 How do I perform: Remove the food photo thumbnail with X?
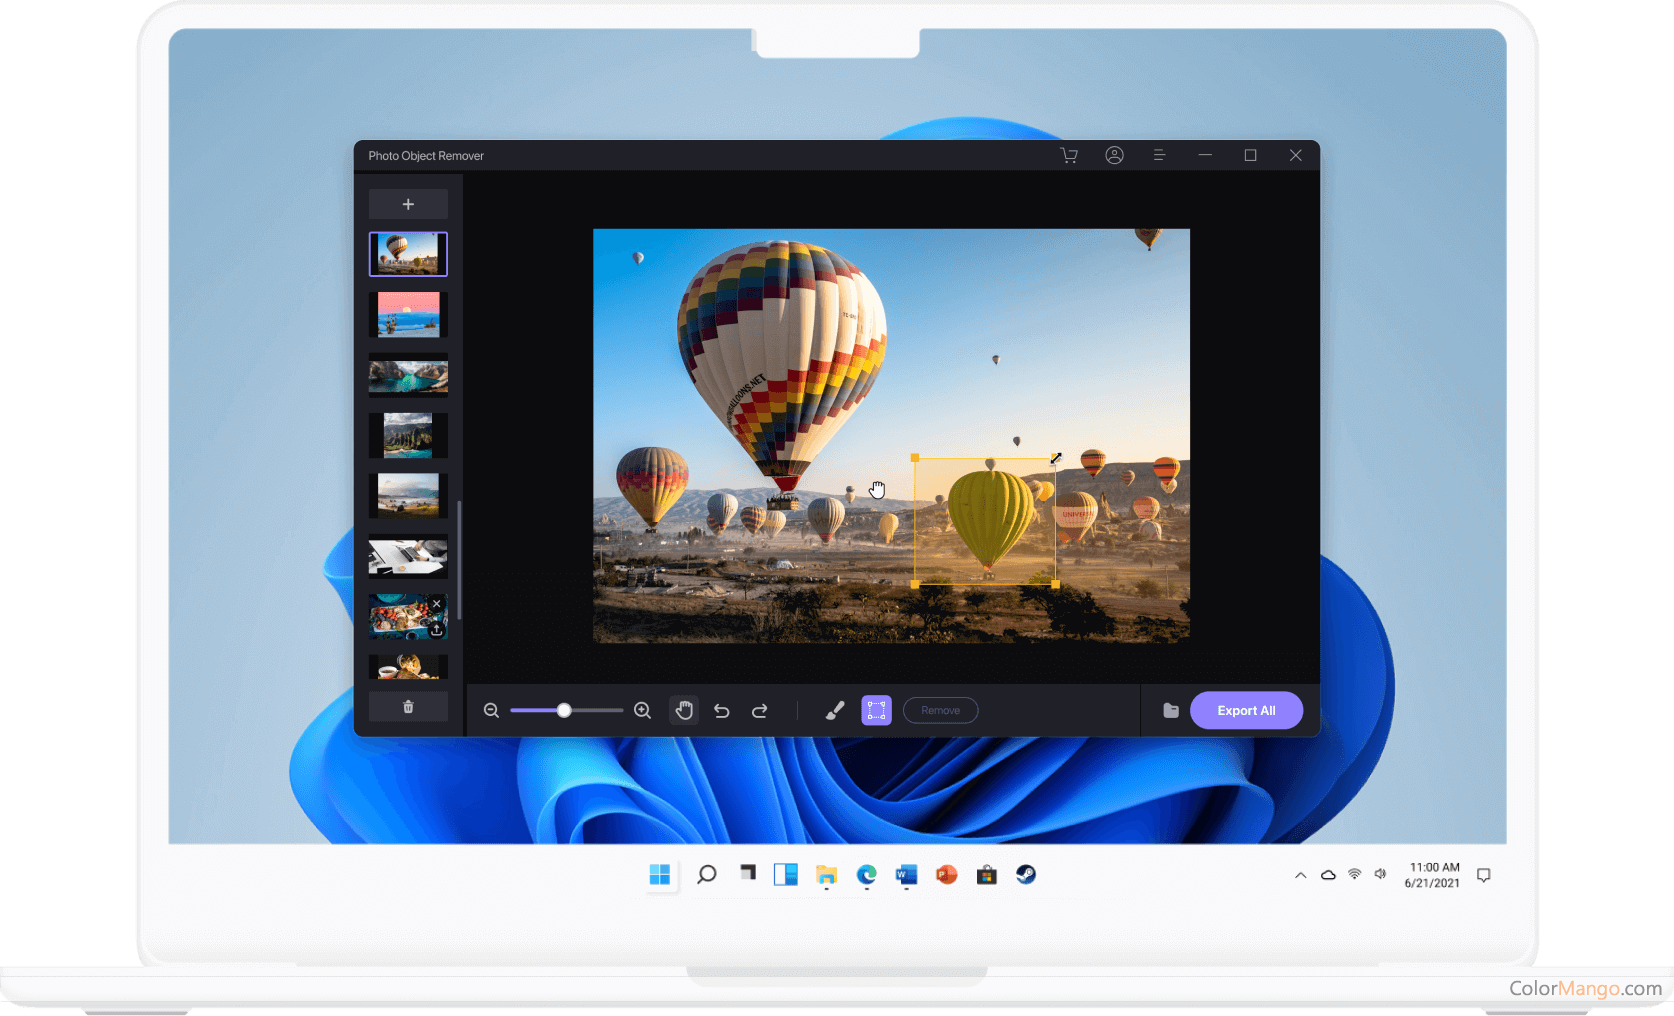(437, 604)
